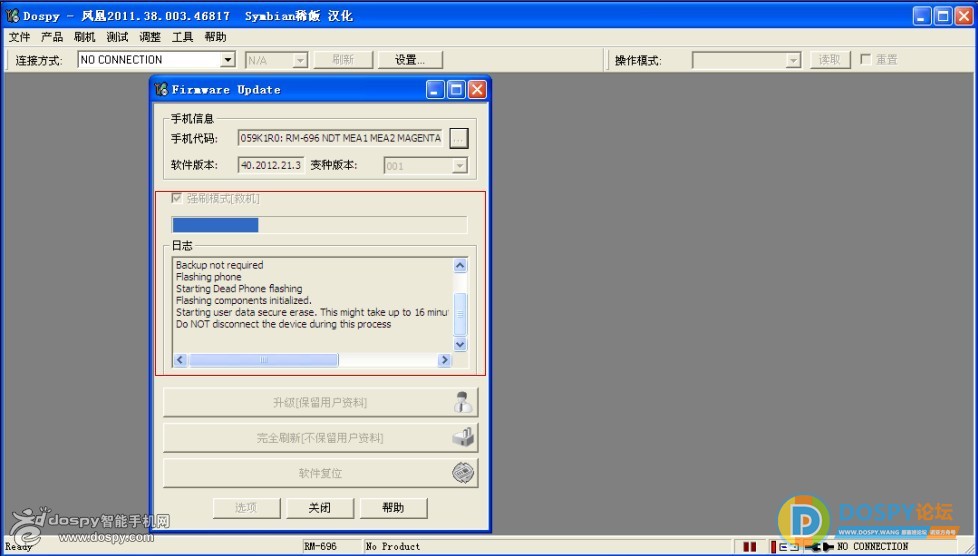Click log line 'Flashing phone'

(208, 277)
